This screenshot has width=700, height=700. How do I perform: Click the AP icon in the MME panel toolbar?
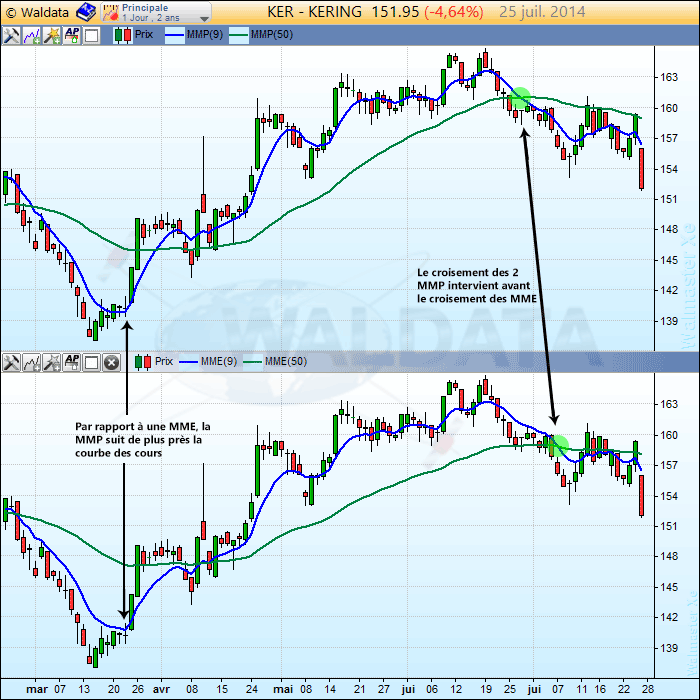coord(71,362)
